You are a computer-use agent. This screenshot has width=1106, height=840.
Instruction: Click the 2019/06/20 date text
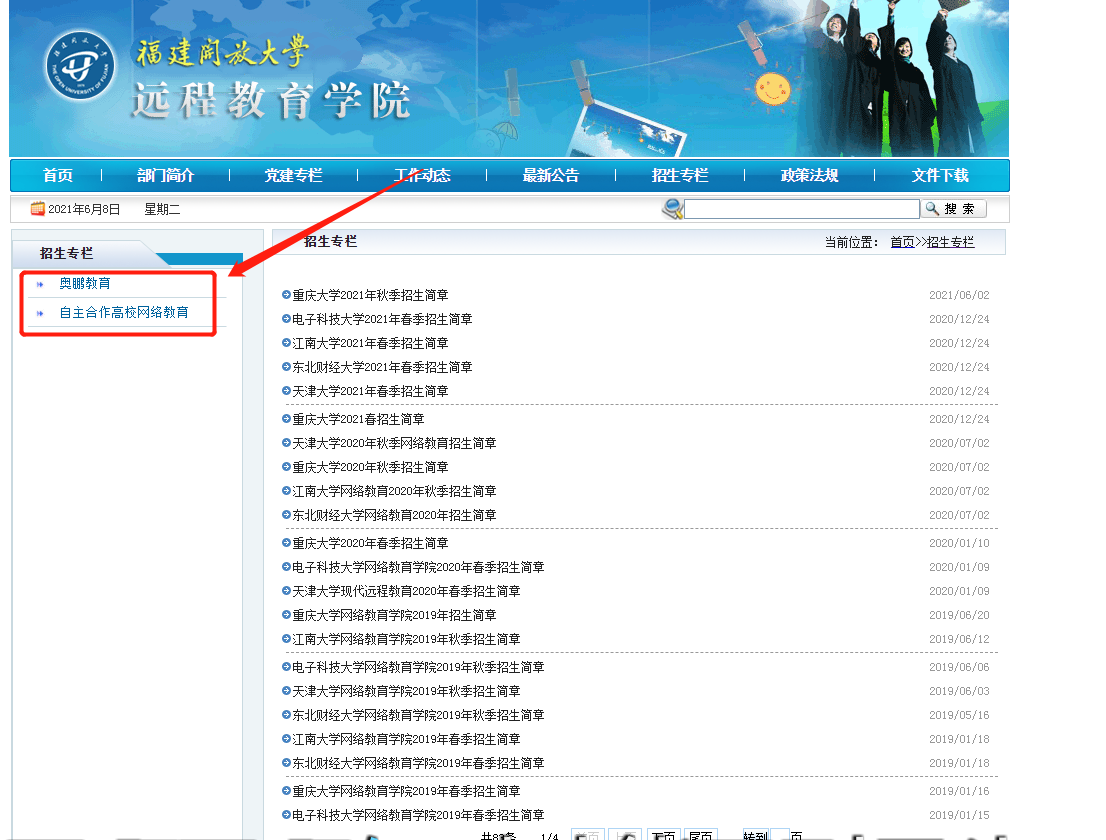click(959, 615)
